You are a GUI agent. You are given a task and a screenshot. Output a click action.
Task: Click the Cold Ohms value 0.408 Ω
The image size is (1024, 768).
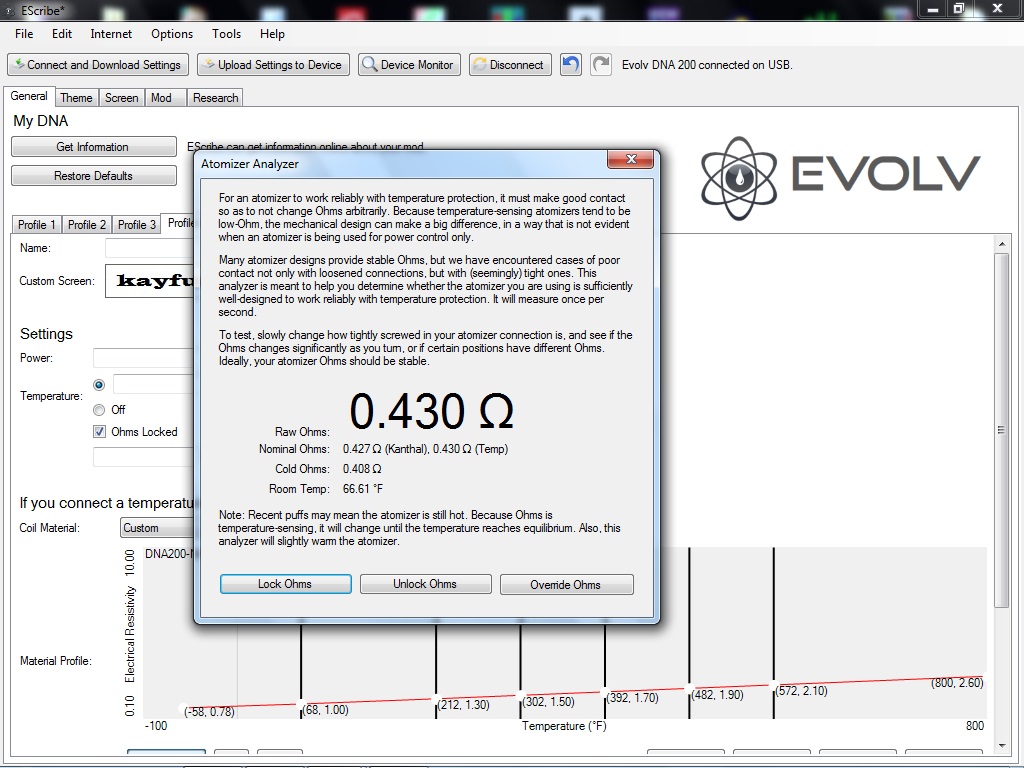[362, 469]
